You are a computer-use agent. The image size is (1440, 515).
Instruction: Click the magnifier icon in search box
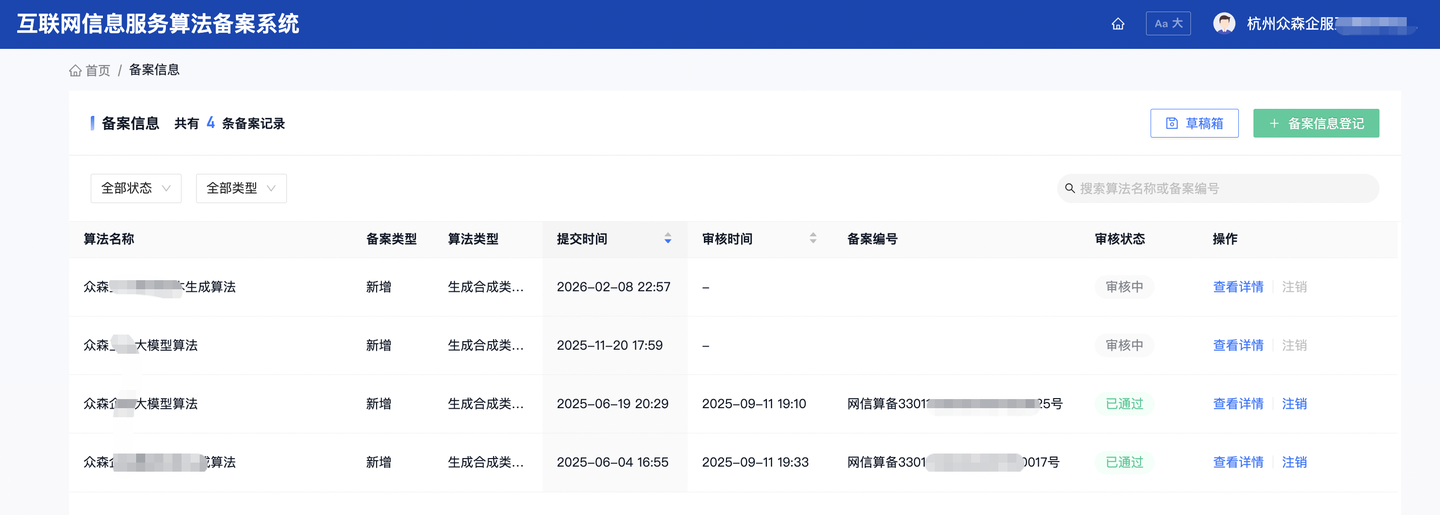click(x=1070, y=188)
